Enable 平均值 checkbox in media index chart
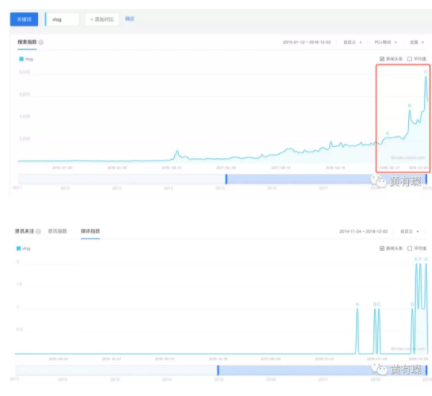The image size is (432, 396). coord(410,248)
